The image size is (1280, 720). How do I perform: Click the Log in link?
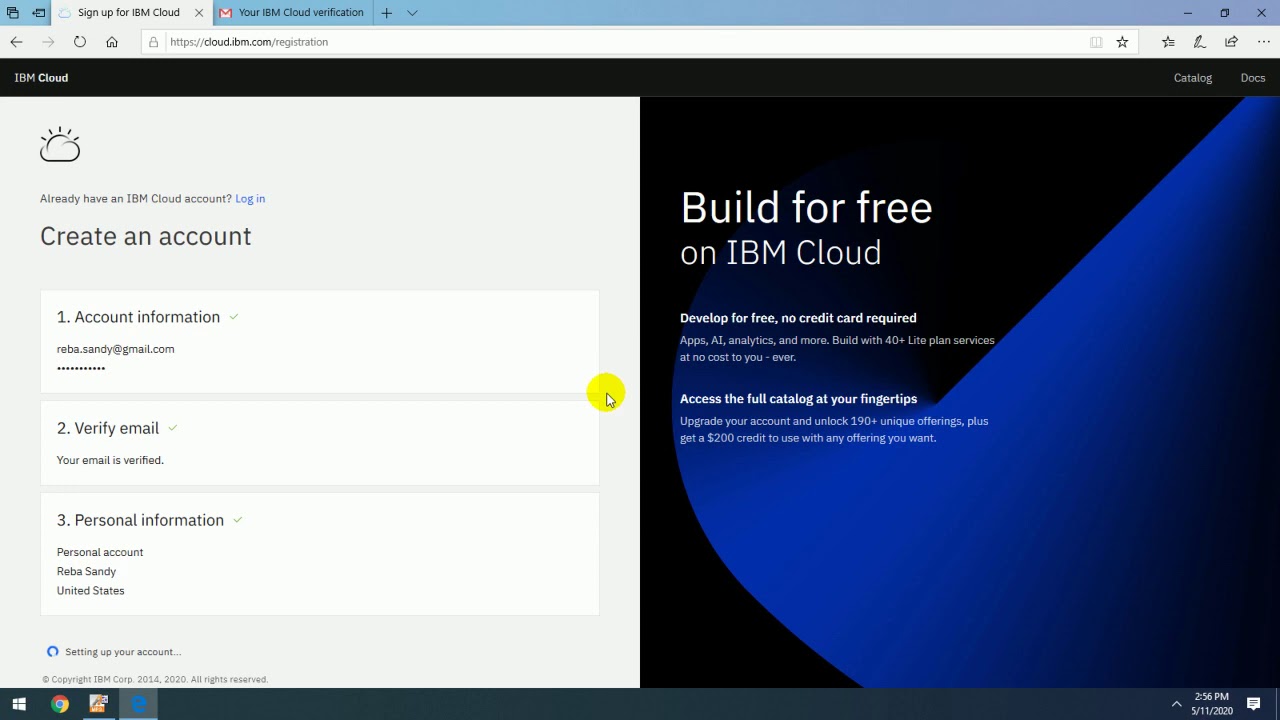pos(250,199)
